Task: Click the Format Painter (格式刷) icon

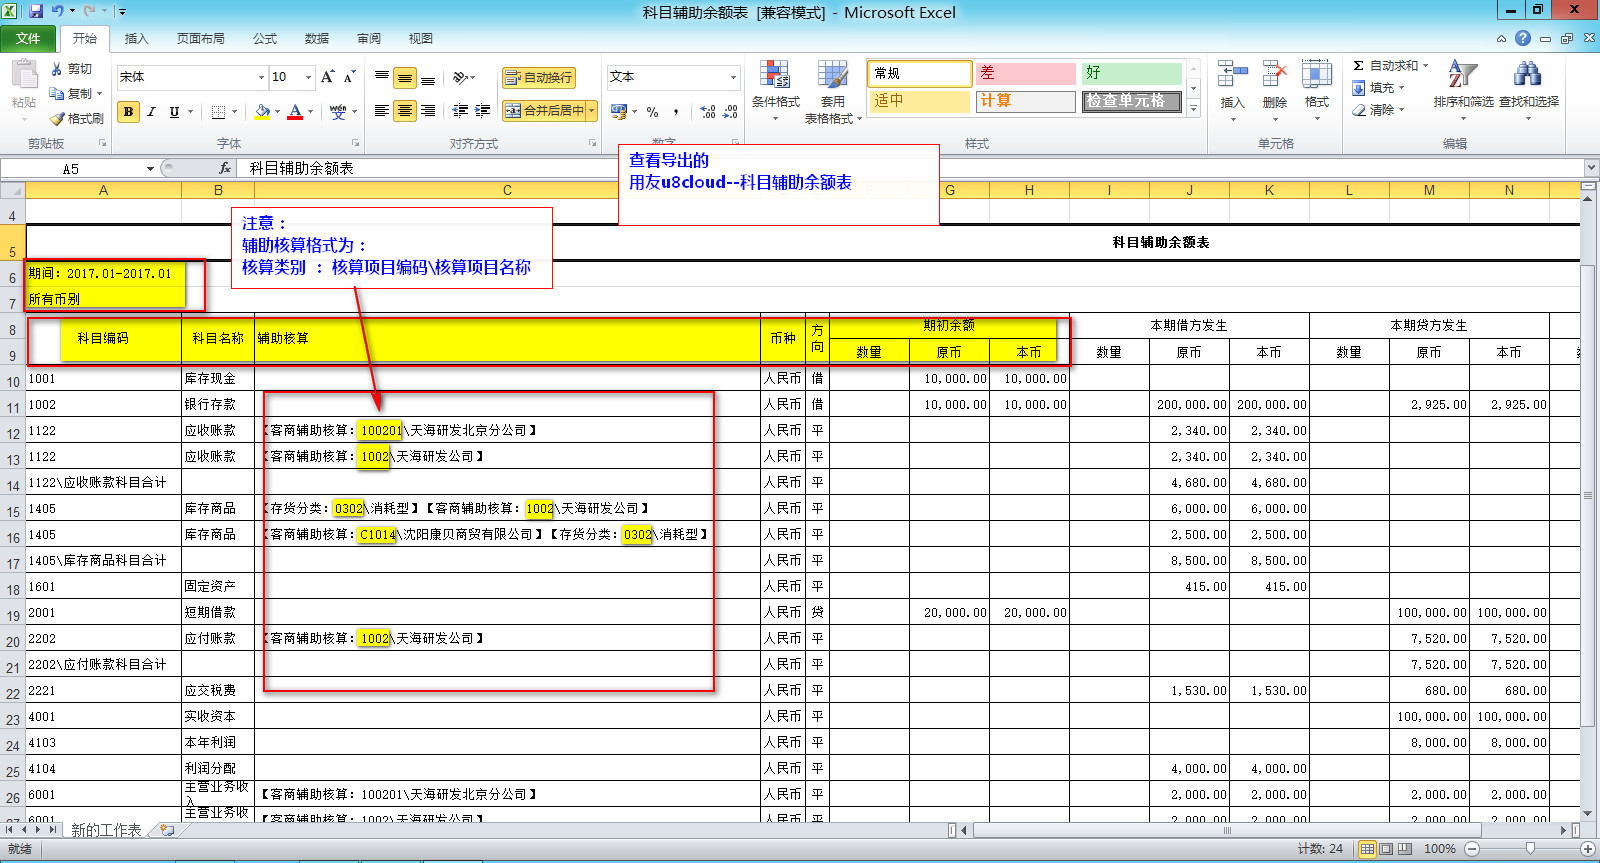Action: click(58, 119)
